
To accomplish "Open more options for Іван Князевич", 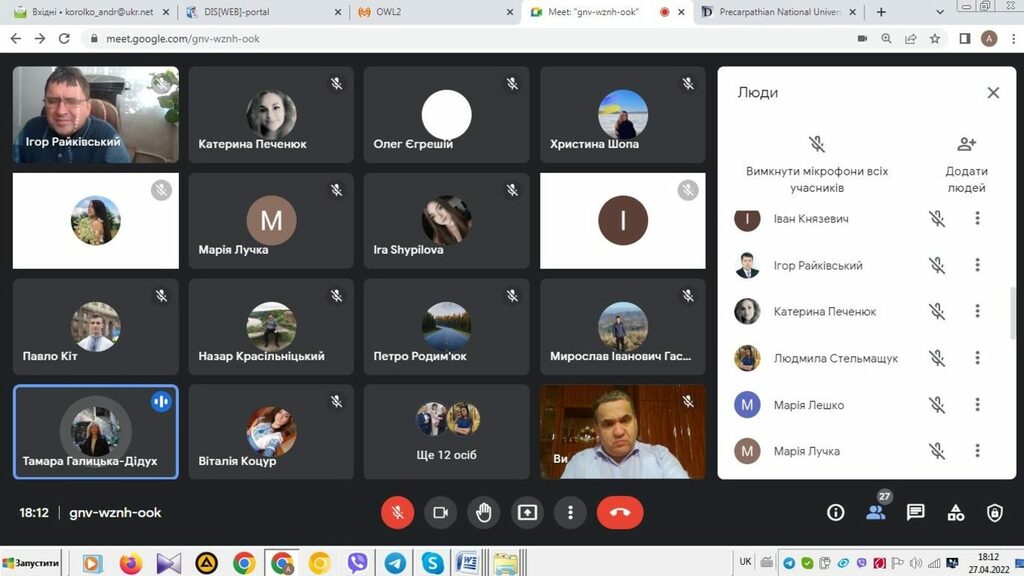I will [x=977, y=218].
